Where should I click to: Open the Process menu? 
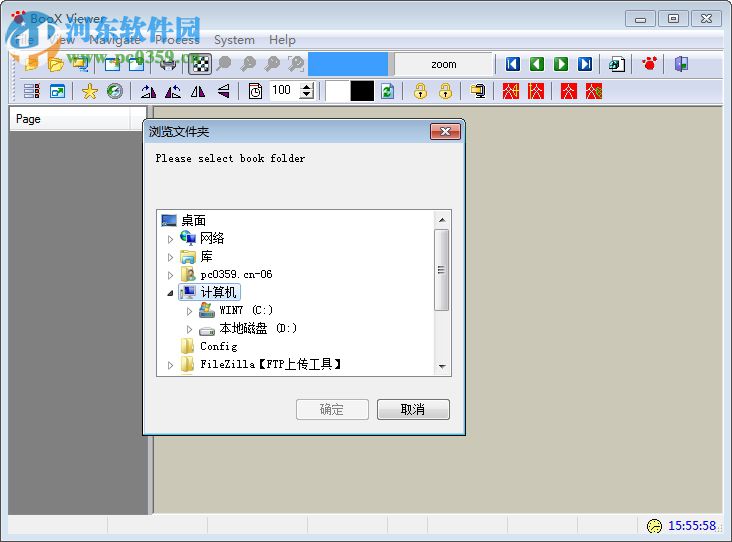[177, 40]
